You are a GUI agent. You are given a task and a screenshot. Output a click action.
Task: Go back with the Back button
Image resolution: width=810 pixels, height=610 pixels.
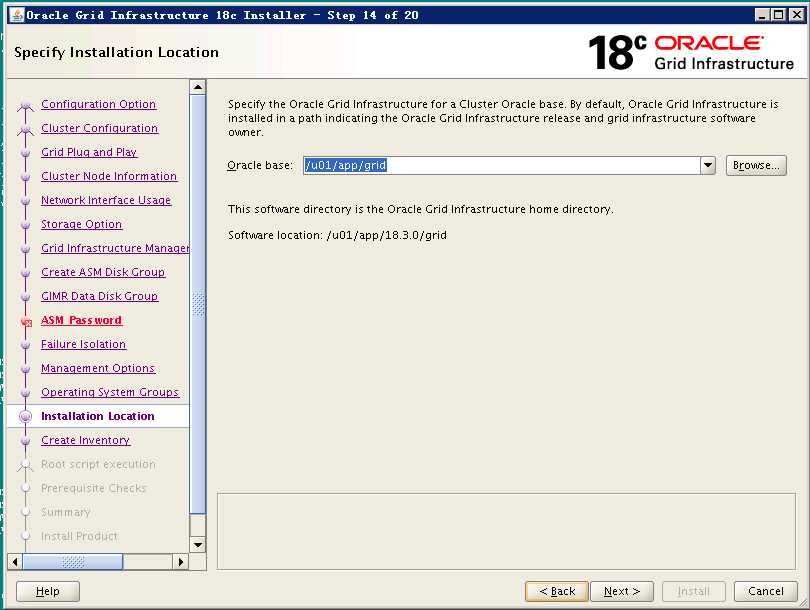click(557, 591)
